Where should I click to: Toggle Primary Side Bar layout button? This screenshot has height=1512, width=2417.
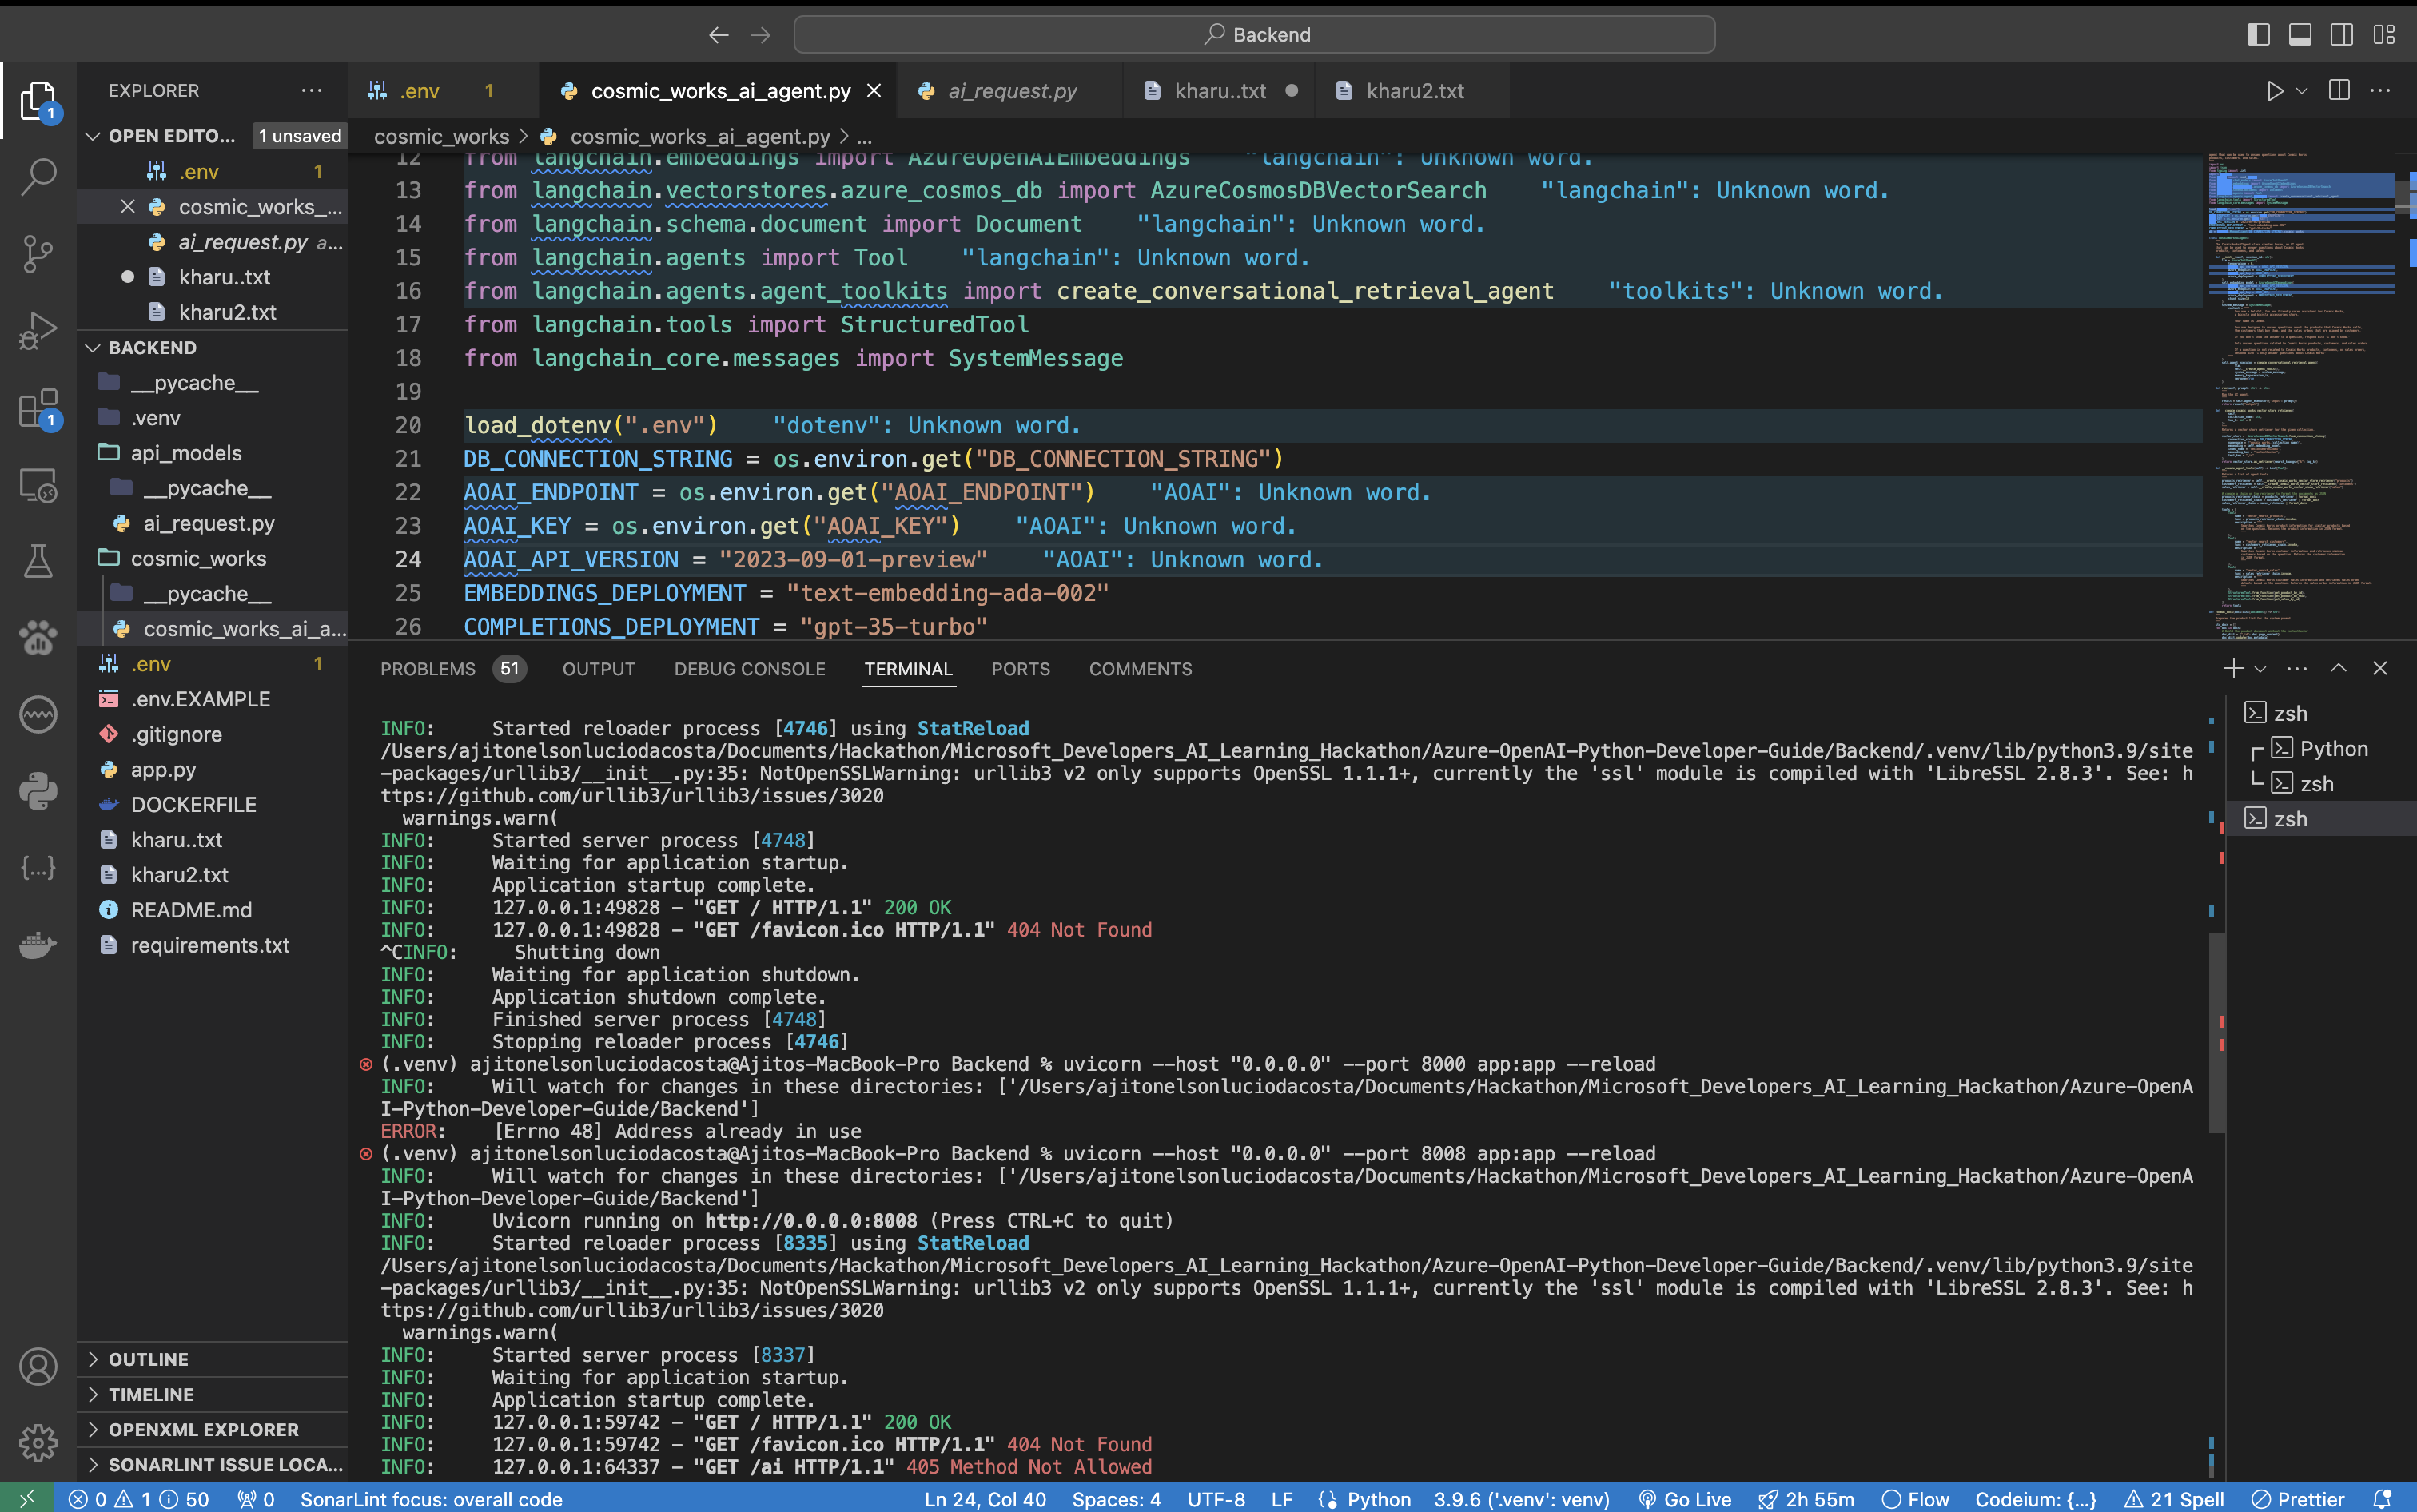2258,35
